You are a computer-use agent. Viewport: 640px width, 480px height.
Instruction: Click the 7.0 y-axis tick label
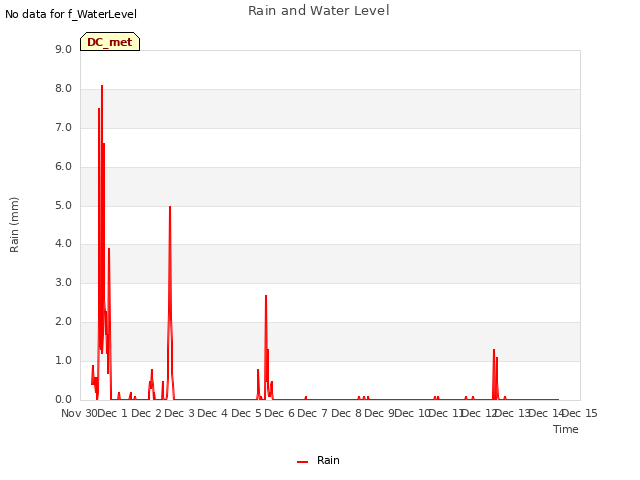[x=64, y=128]
